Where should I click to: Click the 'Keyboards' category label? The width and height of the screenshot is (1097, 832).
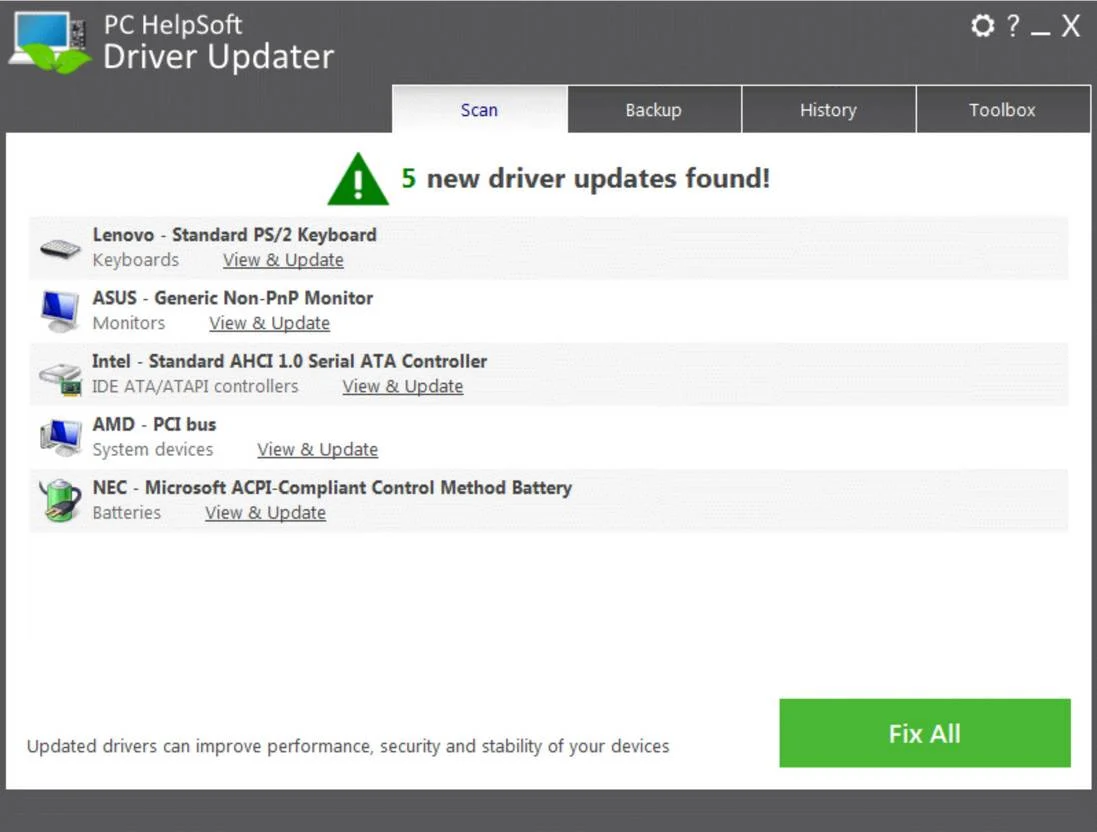(x=136, y=260)
